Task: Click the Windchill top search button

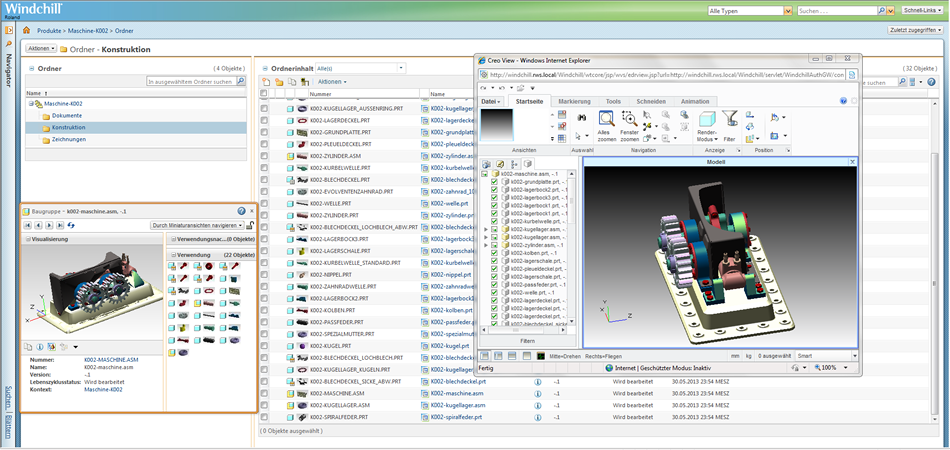Action: pyautogui.click(x=882, y=10)
